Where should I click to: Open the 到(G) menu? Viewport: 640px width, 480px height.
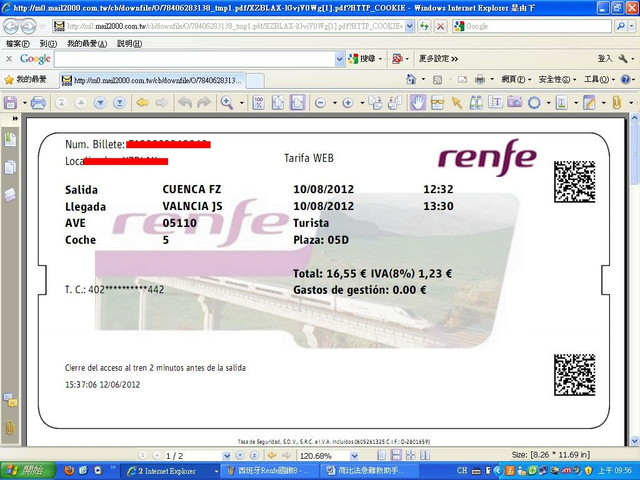(x=48, y=44)
